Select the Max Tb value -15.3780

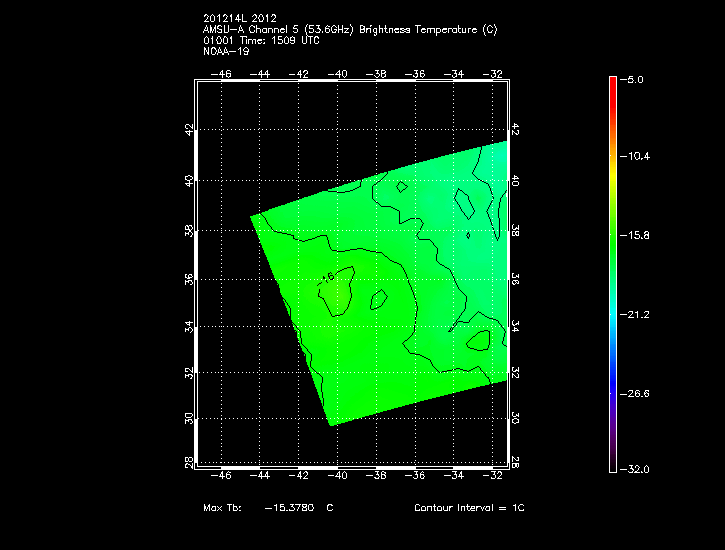tap(289, 508)
